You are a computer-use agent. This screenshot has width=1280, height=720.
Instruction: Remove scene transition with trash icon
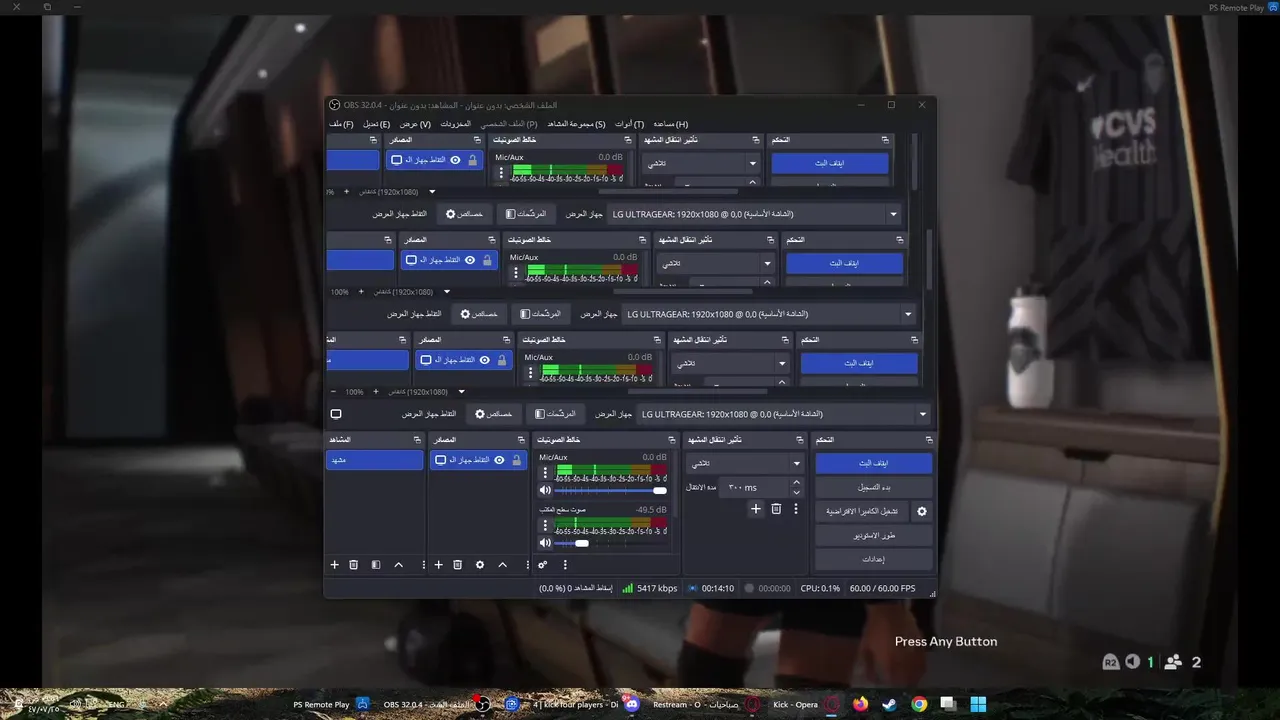(x=776, y=509)
